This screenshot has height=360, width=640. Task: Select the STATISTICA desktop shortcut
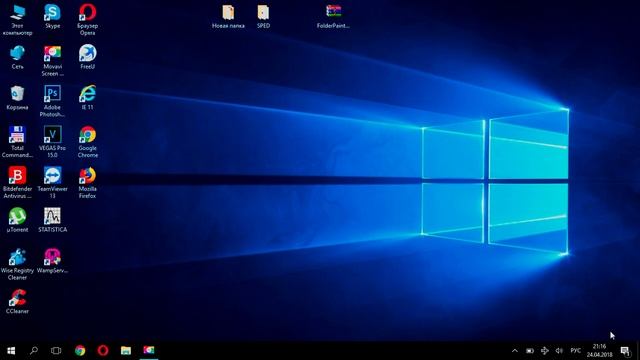52,220
